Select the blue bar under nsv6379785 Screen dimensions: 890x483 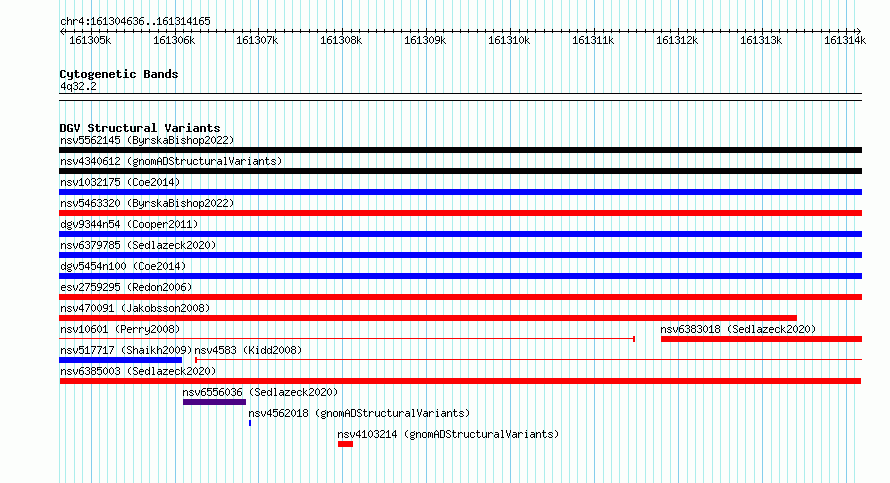click(x=460, y=255)
